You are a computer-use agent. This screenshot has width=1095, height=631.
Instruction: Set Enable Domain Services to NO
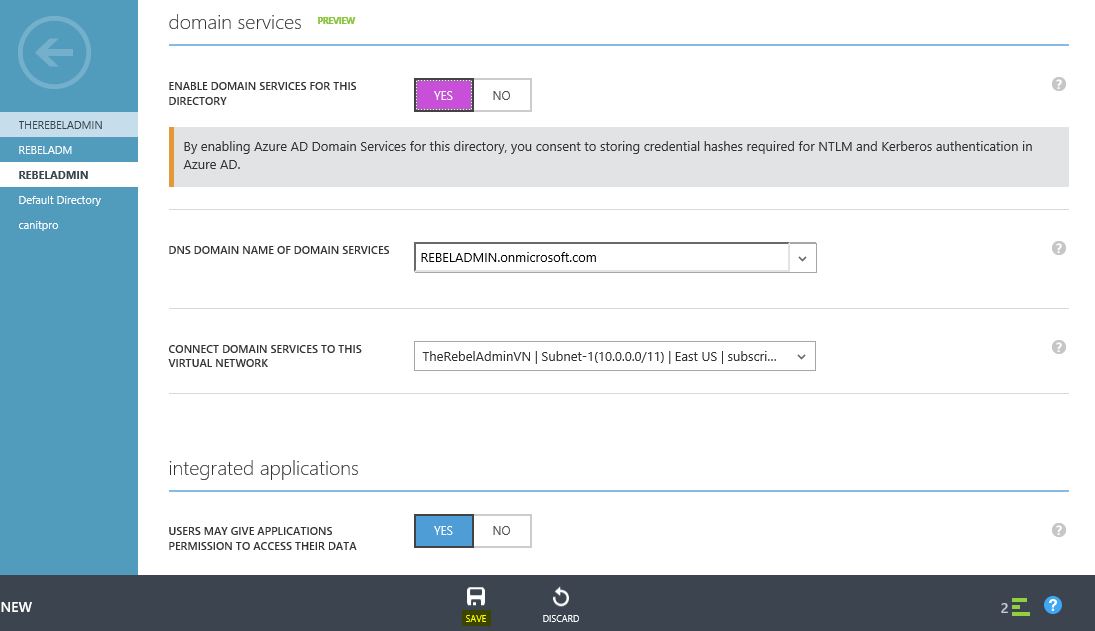(501, 95)
